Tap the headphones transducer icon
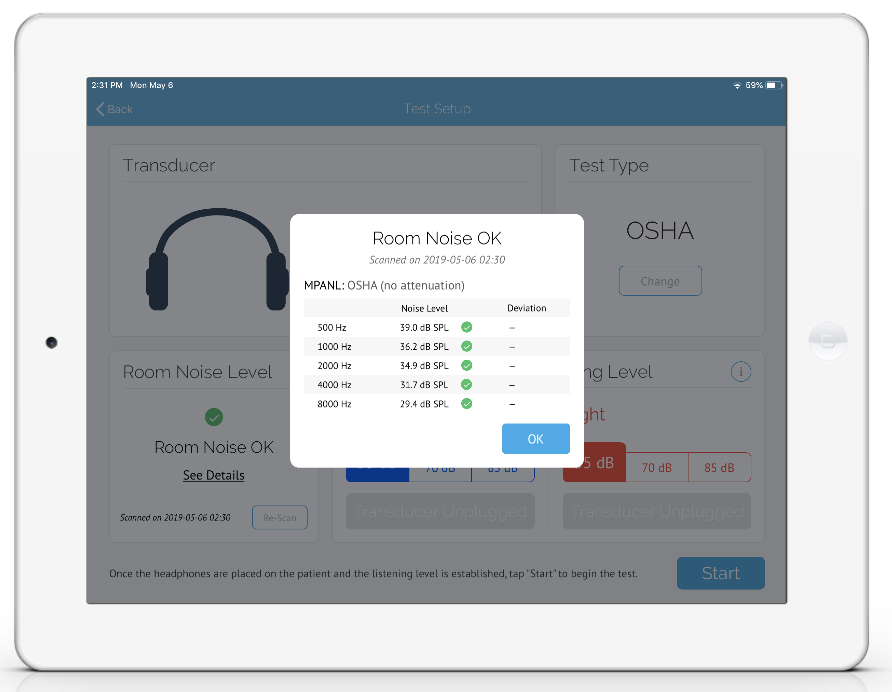The width and height of the screenshot is (892, 692). click(217, 259)
